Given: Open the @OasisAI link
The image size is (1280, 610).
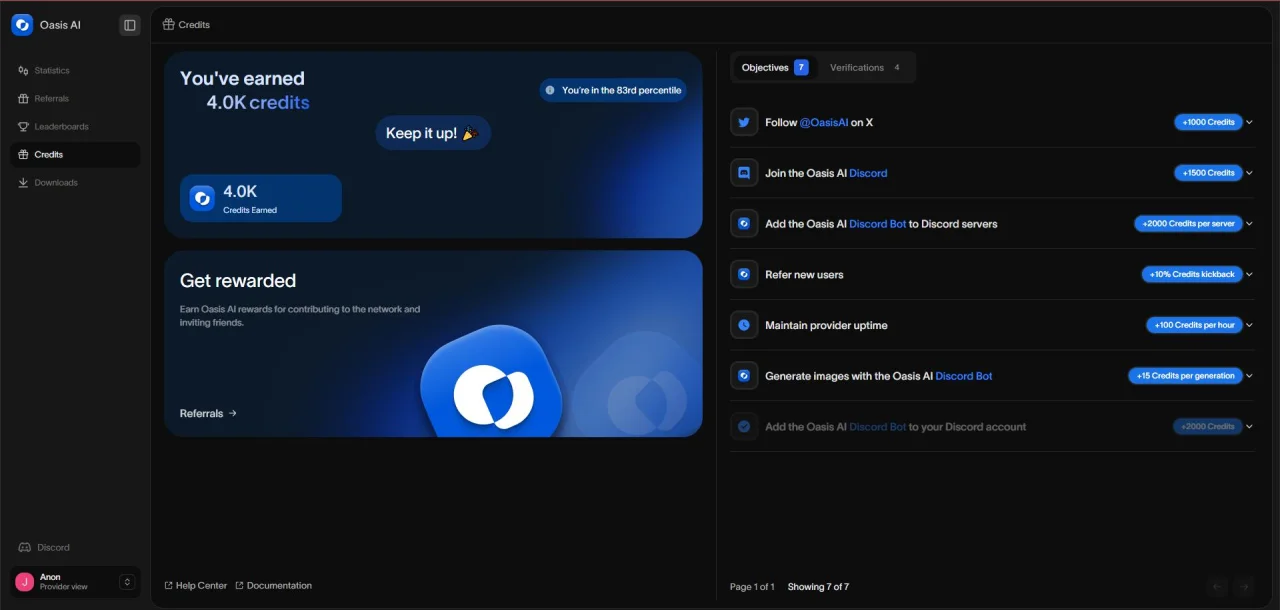Looking at the screenshot, I should click(x=824, y=123).
